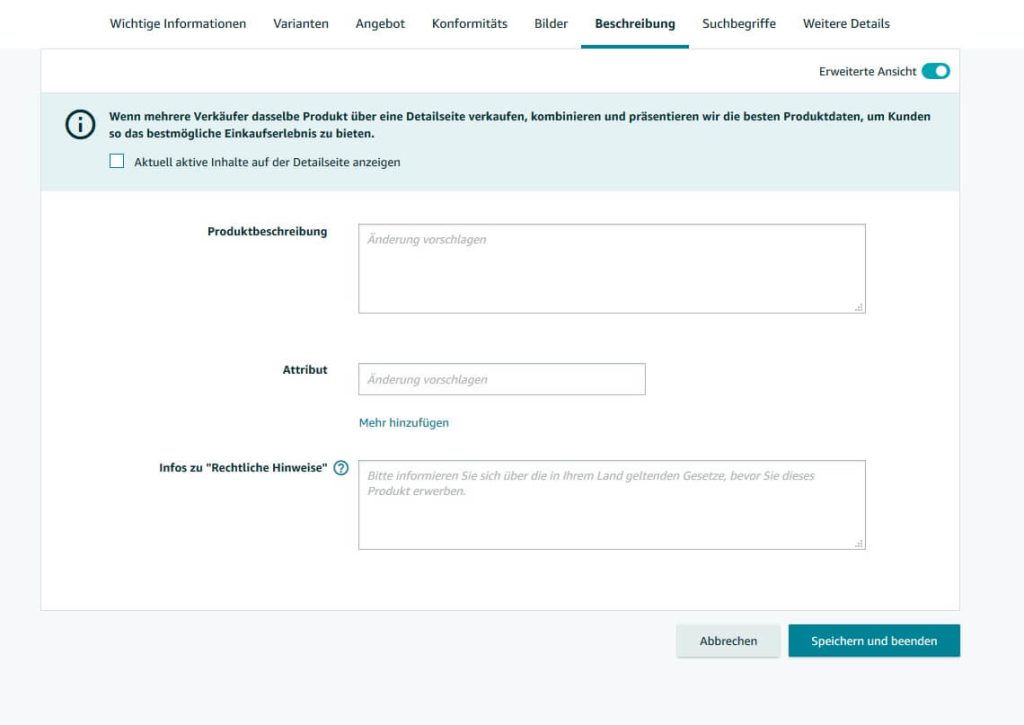The width and height of the screenshot is (1024, 725).
Task: Open the Bilder tab
Action: click(551, 24)
